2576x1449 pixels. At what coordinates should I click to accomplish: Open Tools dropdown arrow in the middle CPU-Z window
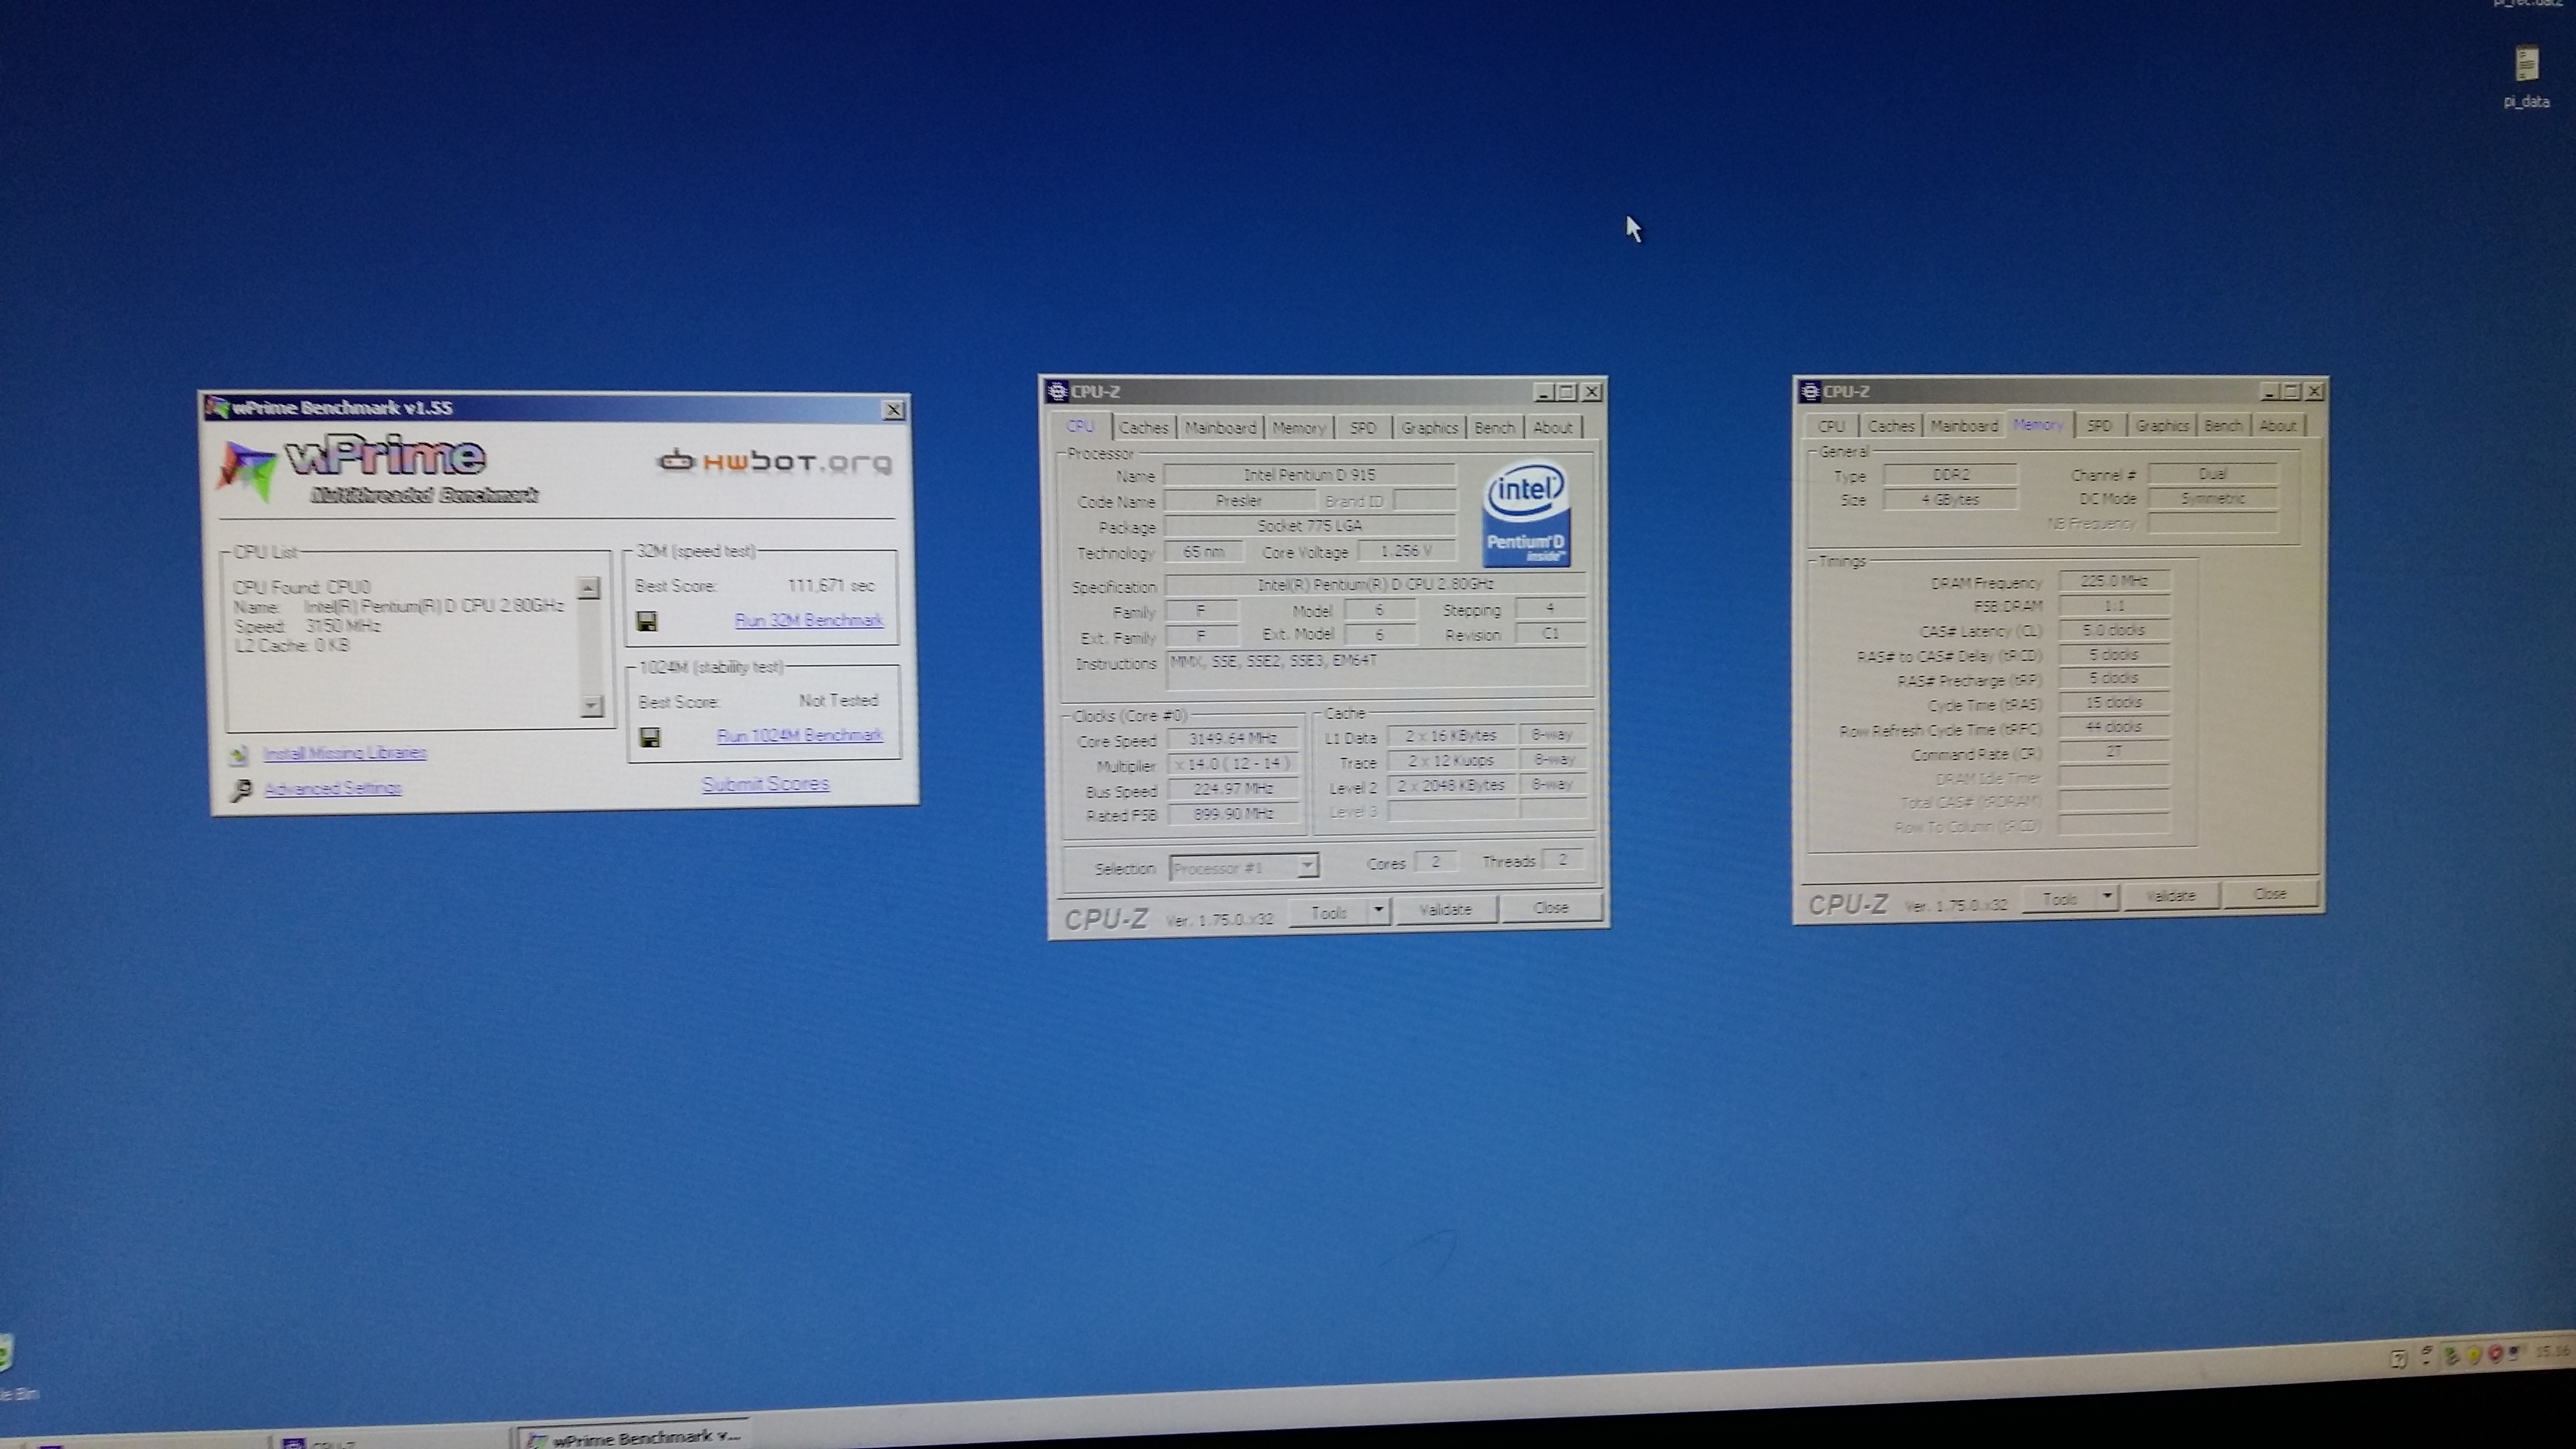1379,911
